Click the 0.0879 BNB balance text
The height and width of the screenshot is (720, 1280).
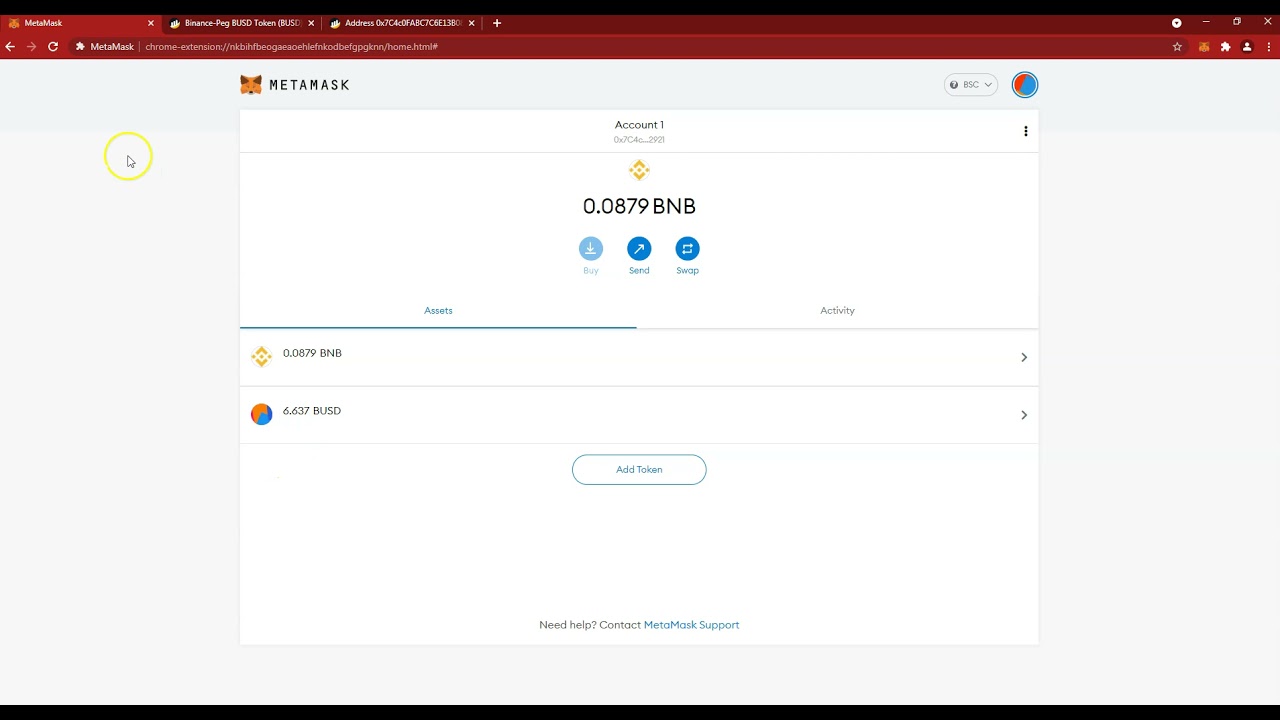pos(639,206)
